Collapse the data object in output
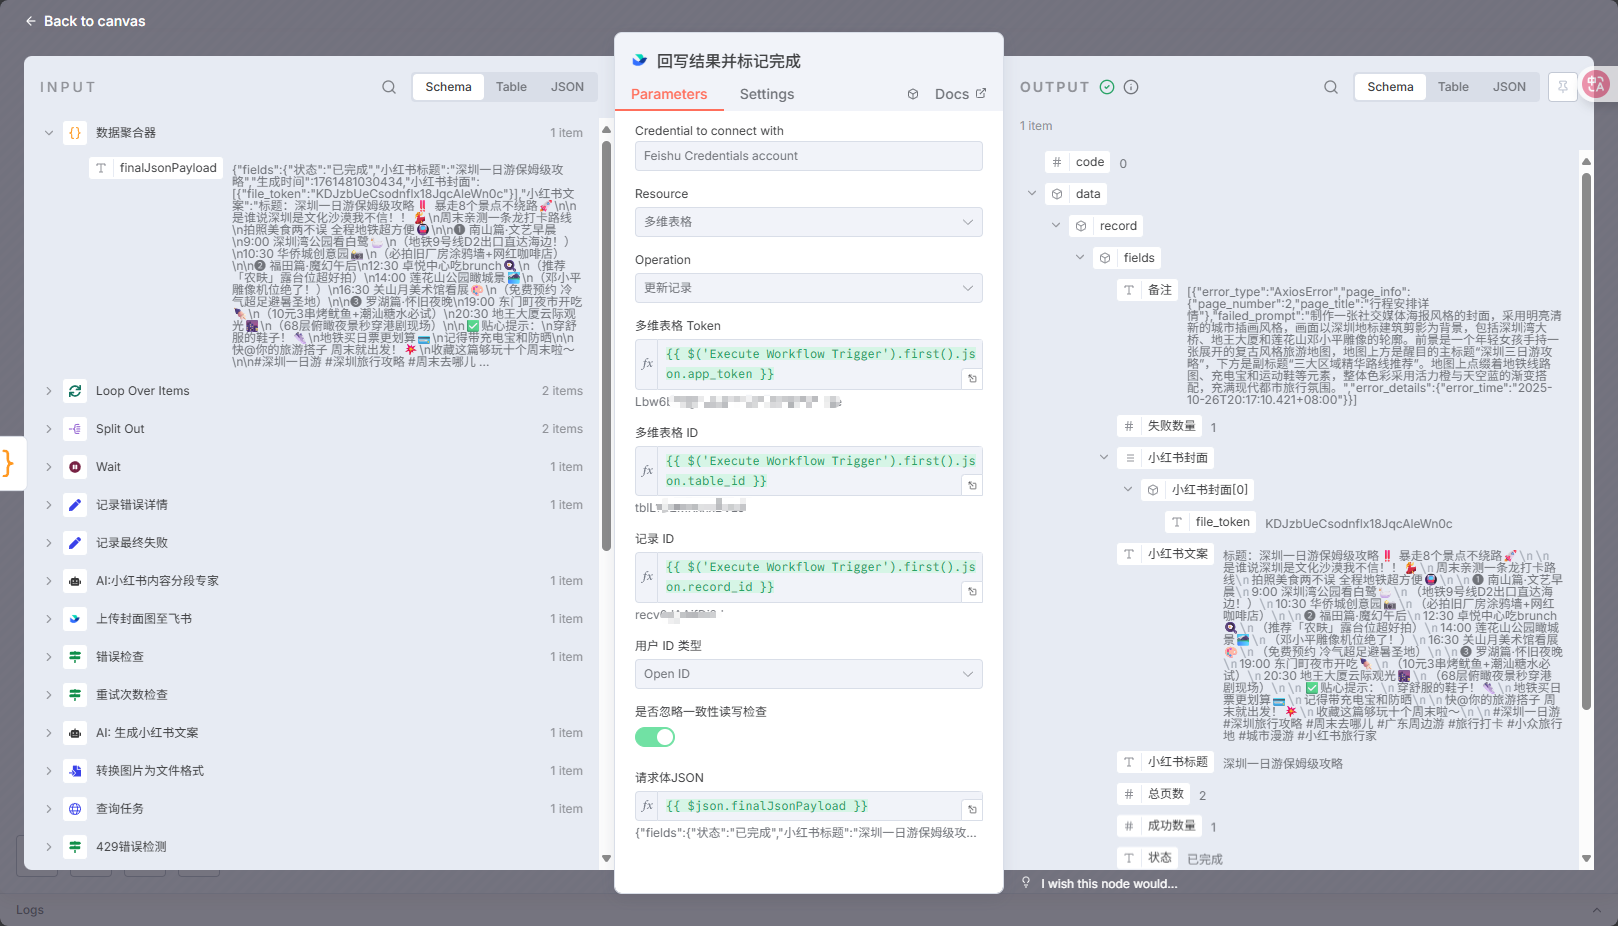Image resolution: width=1618 pixels, height=926 pixels. (x=1032, y=194)
